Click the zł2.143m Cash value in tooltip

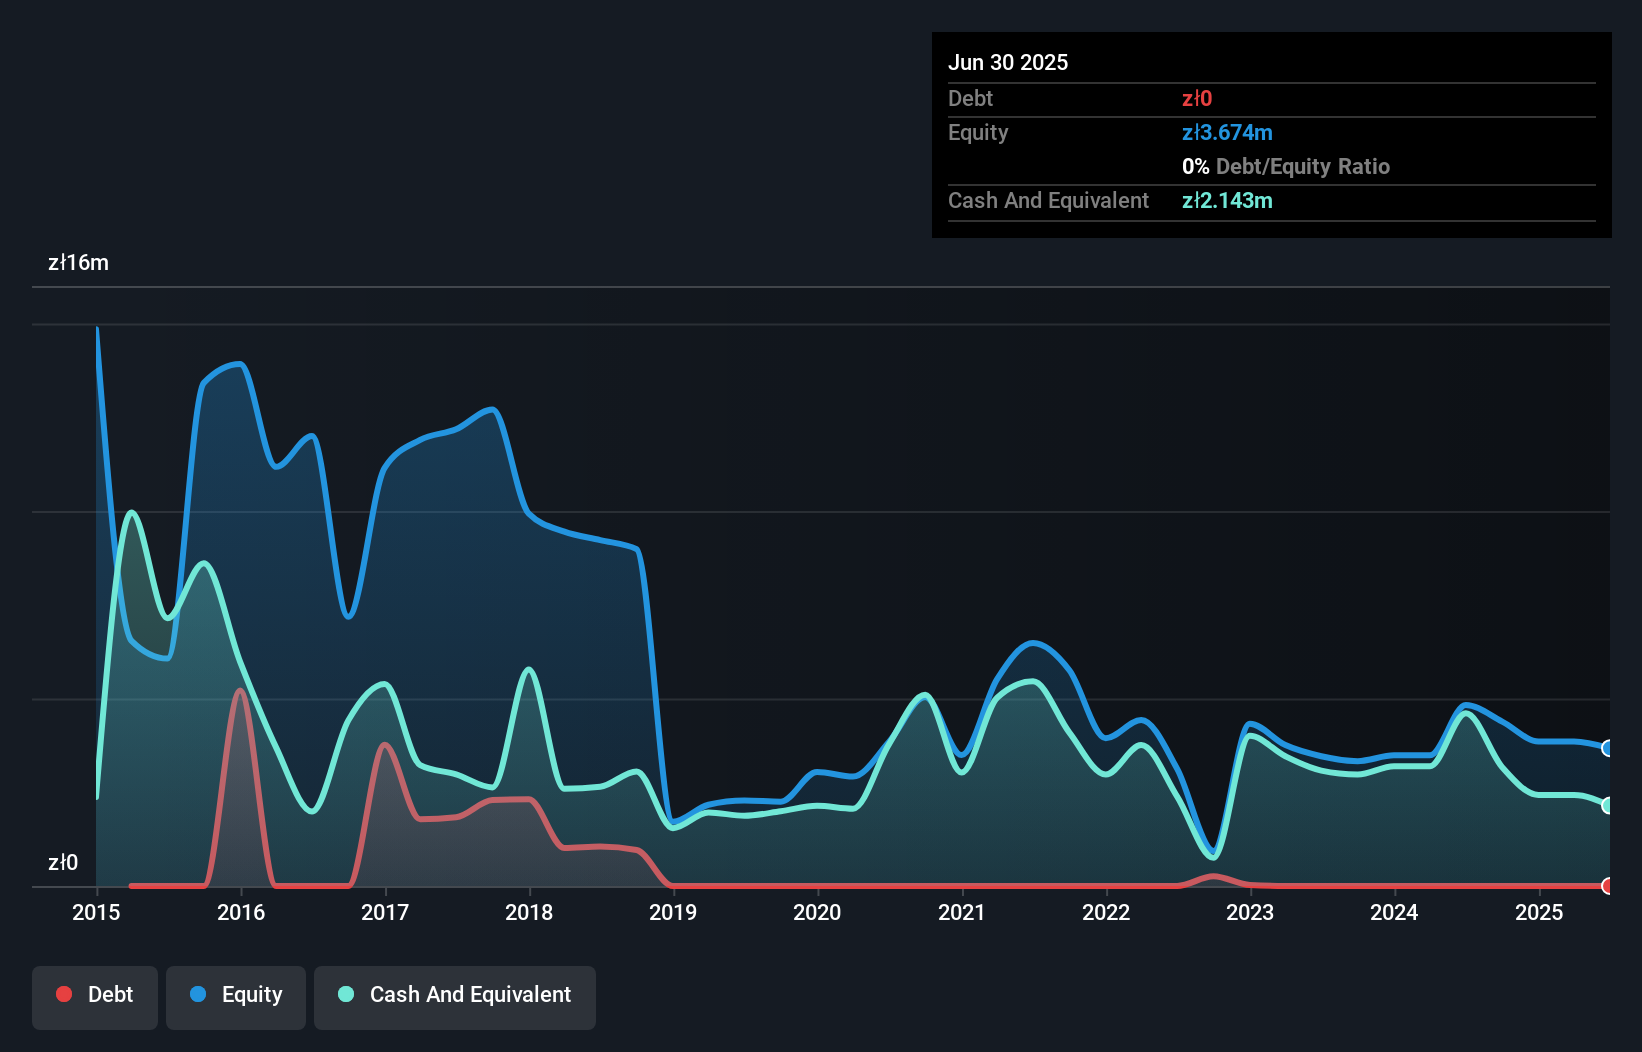click(x=1227, y=200)
